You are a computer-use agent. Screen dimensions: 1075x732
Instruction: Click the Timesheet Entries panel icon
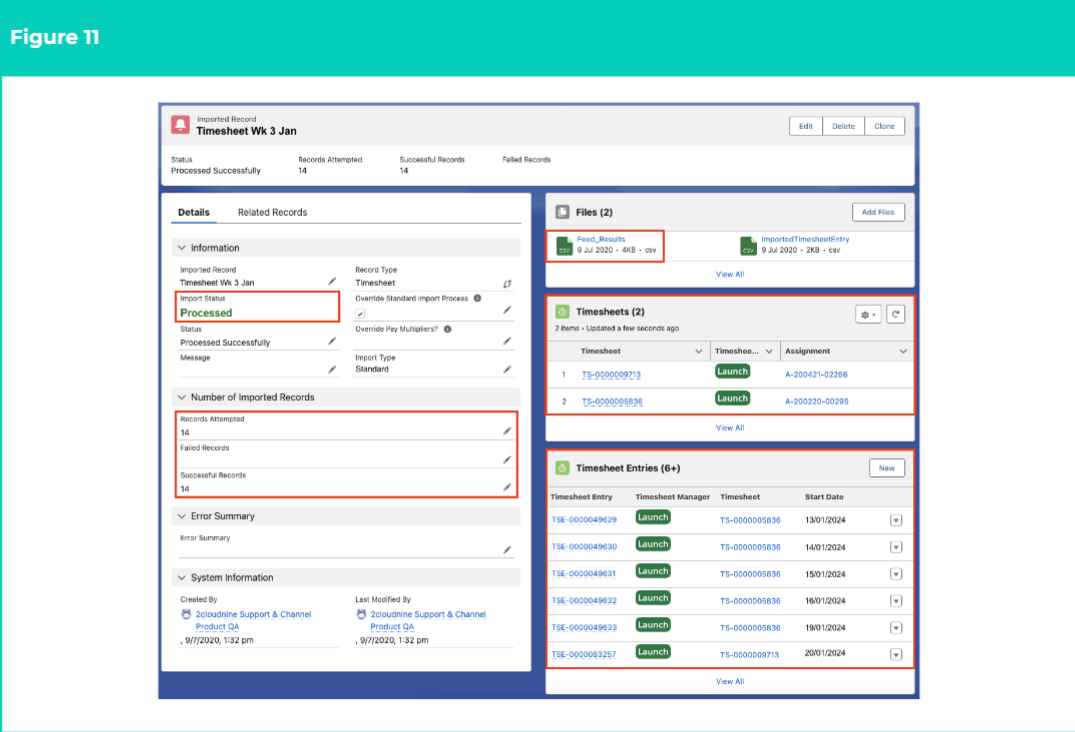click(562, 468)
